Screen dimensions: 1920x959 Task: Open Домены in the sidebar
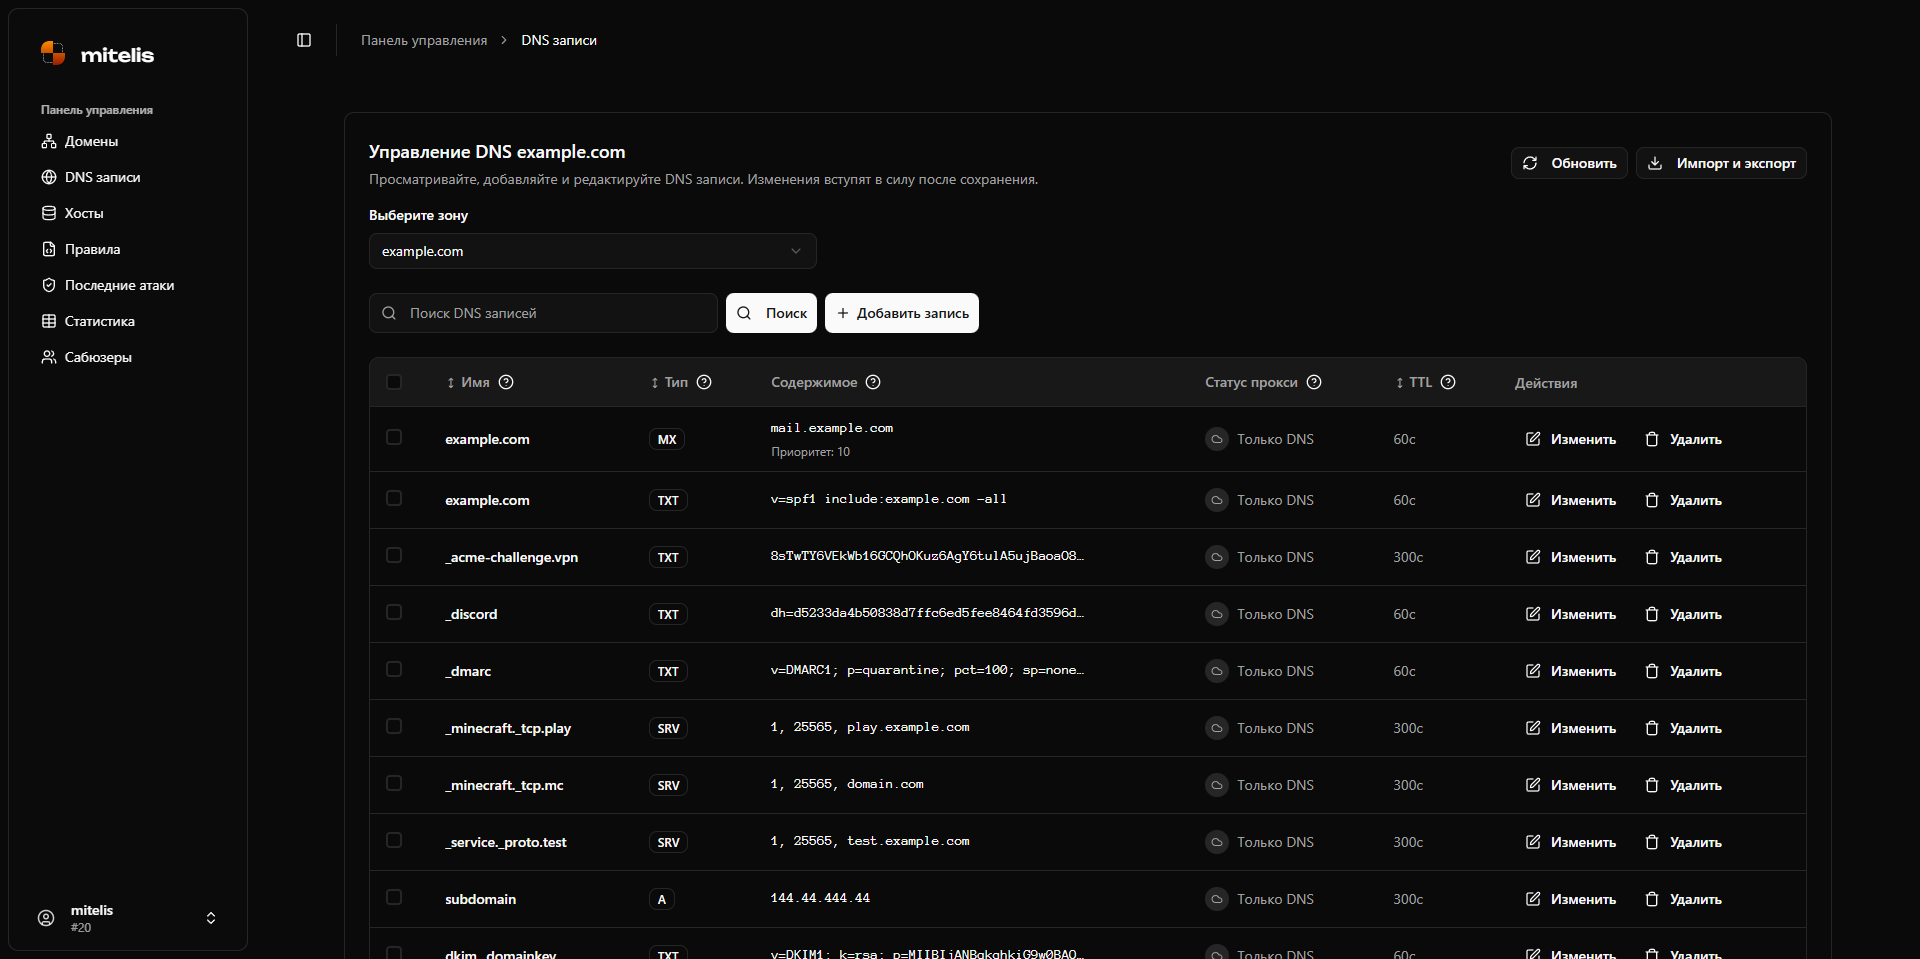[x=91, y=141]
